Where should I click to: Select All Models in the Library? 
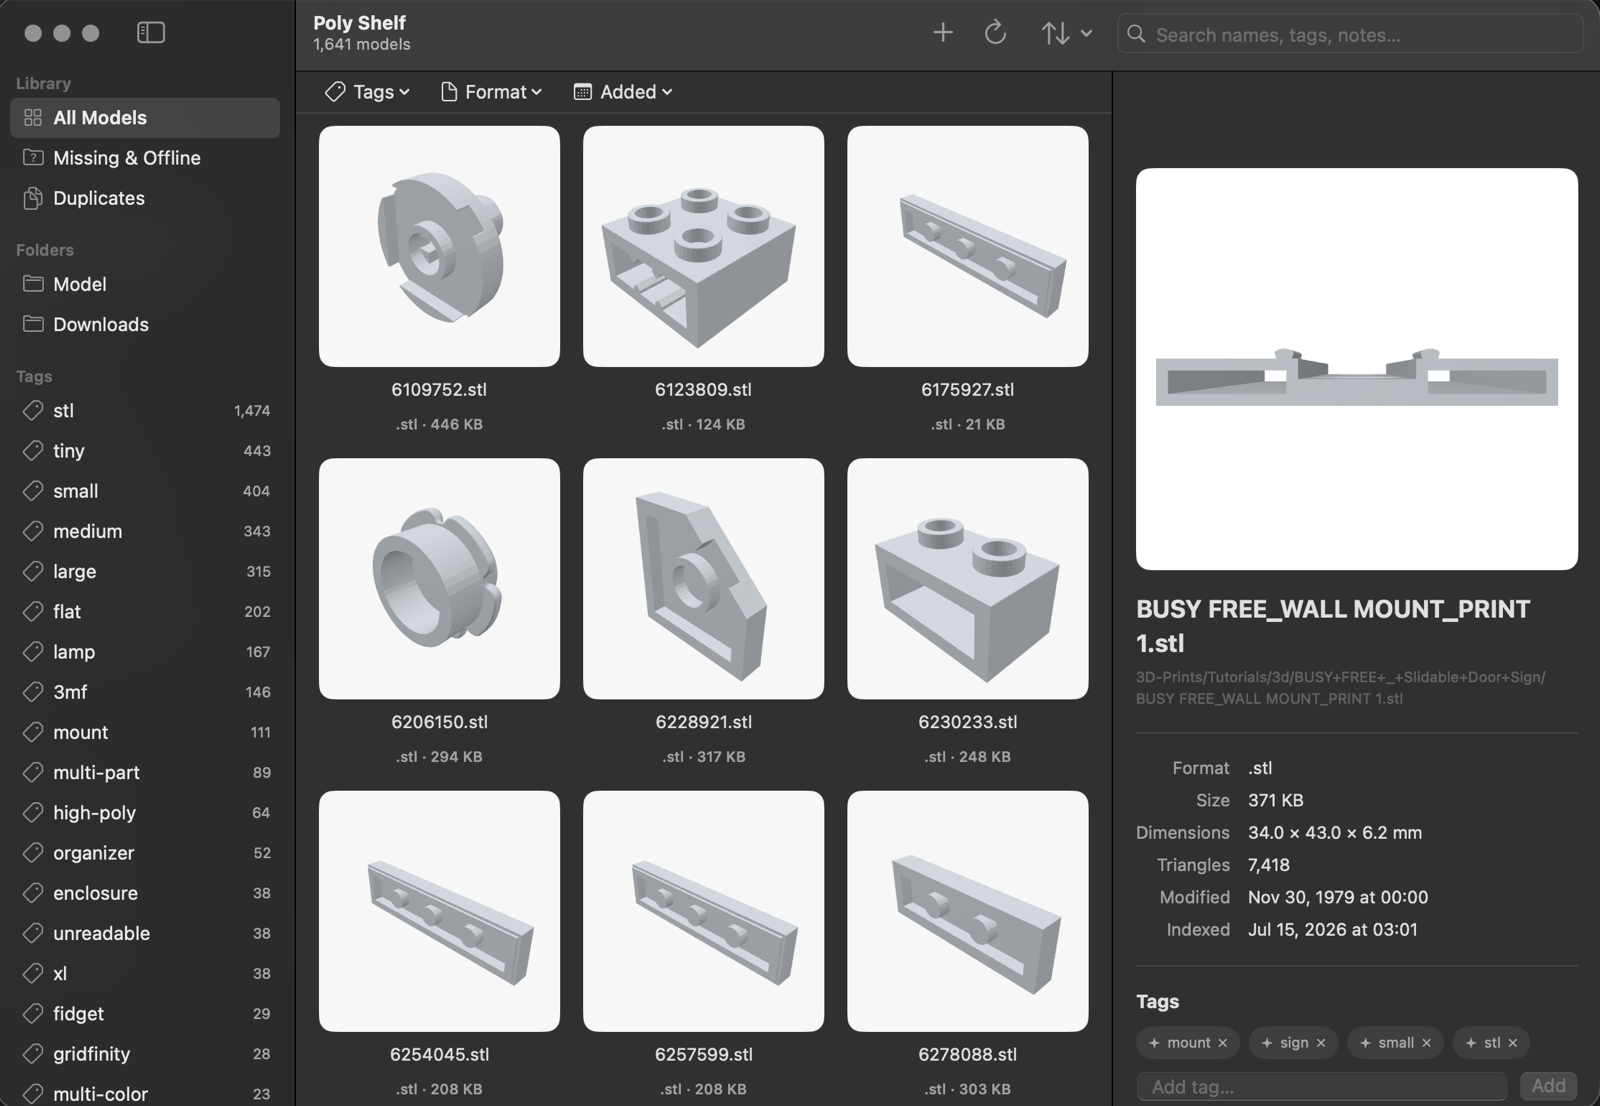(145, 118)
